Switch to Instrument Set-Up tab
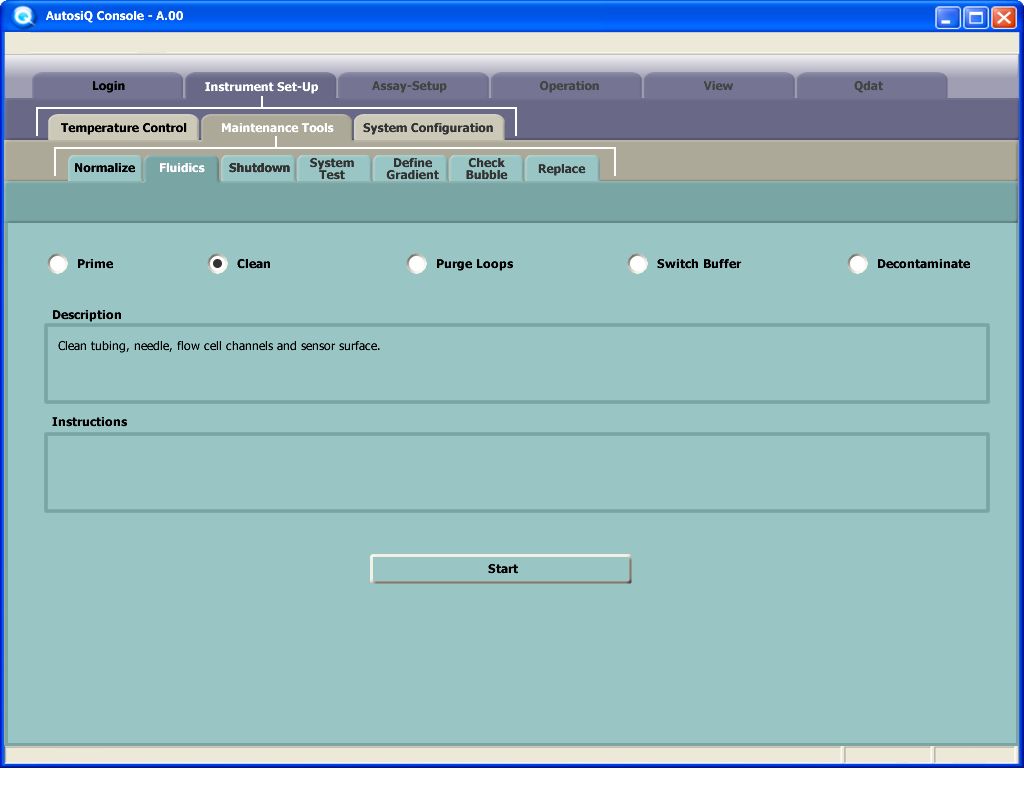The width and height of the screenshot is (1024, 786). click(x=261, y=86)
